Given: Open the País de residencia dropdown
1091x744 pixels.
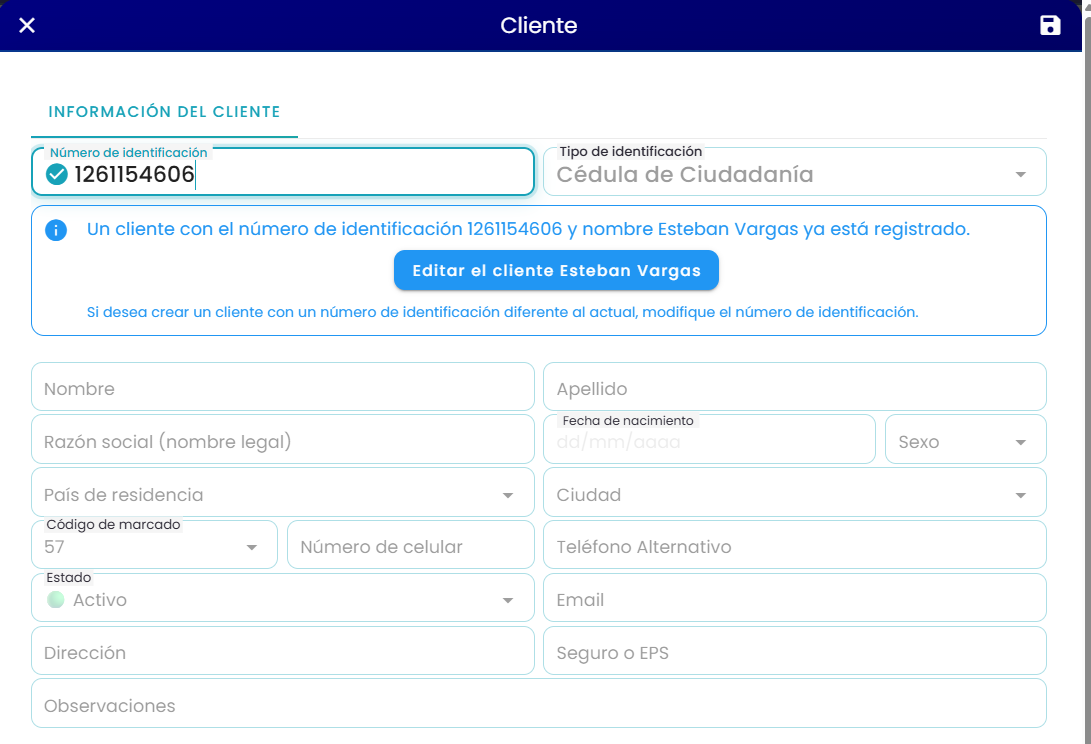Looking at the screenshot, I should coord(282,492).
